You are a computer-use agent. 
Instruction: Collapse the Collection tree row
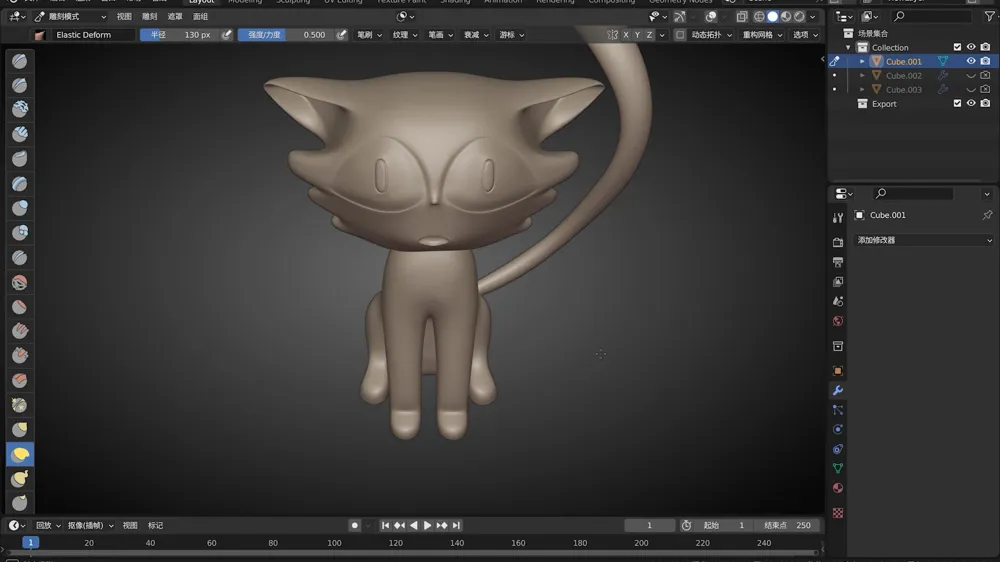tap(848, 47)
